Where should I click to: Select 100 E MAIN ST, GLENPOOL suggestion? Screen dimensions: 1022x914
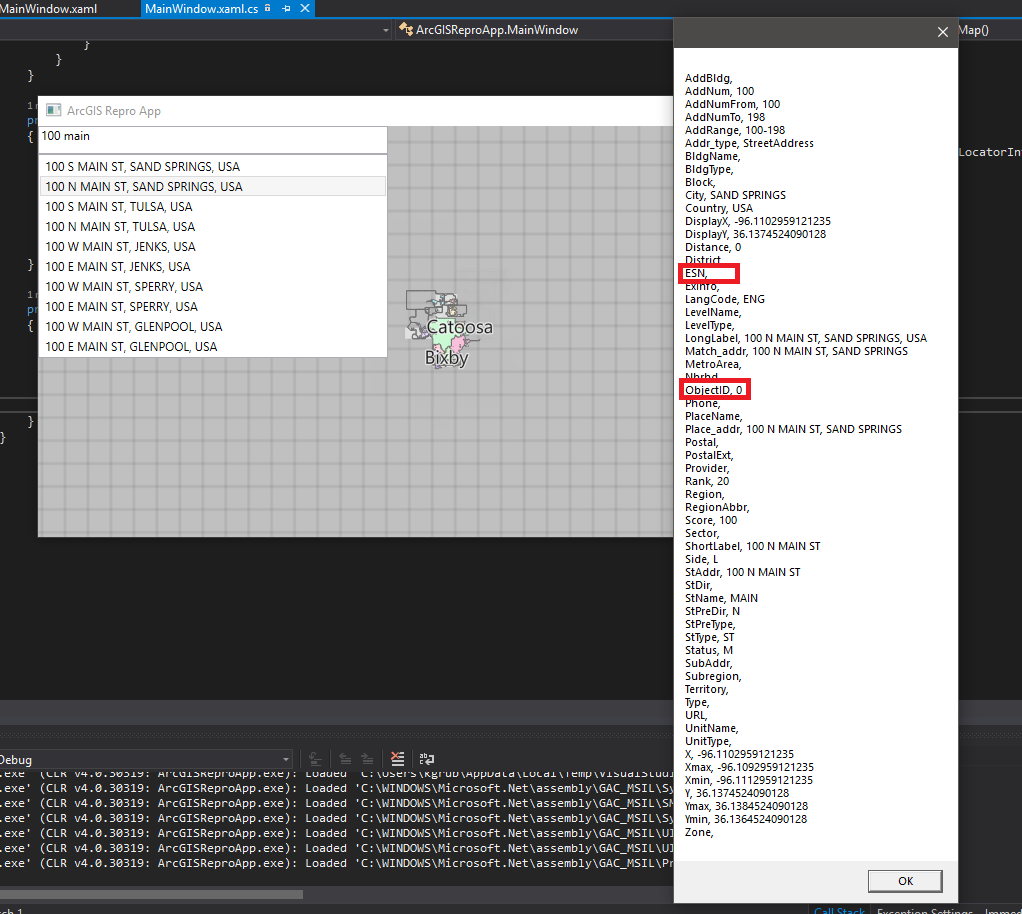[213, 347]
